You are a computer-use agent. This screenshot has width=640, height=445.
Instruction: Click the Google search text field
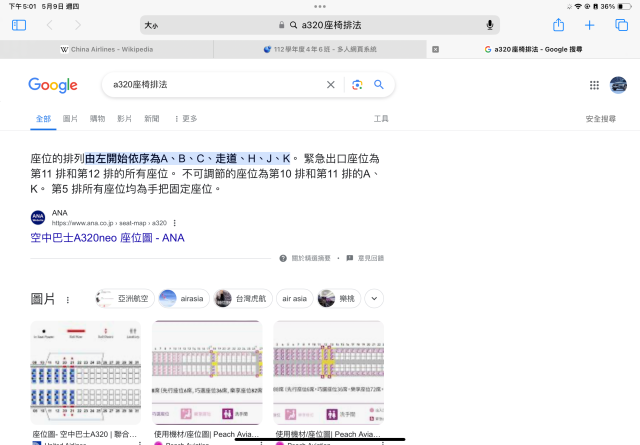[x=216, y=85]
